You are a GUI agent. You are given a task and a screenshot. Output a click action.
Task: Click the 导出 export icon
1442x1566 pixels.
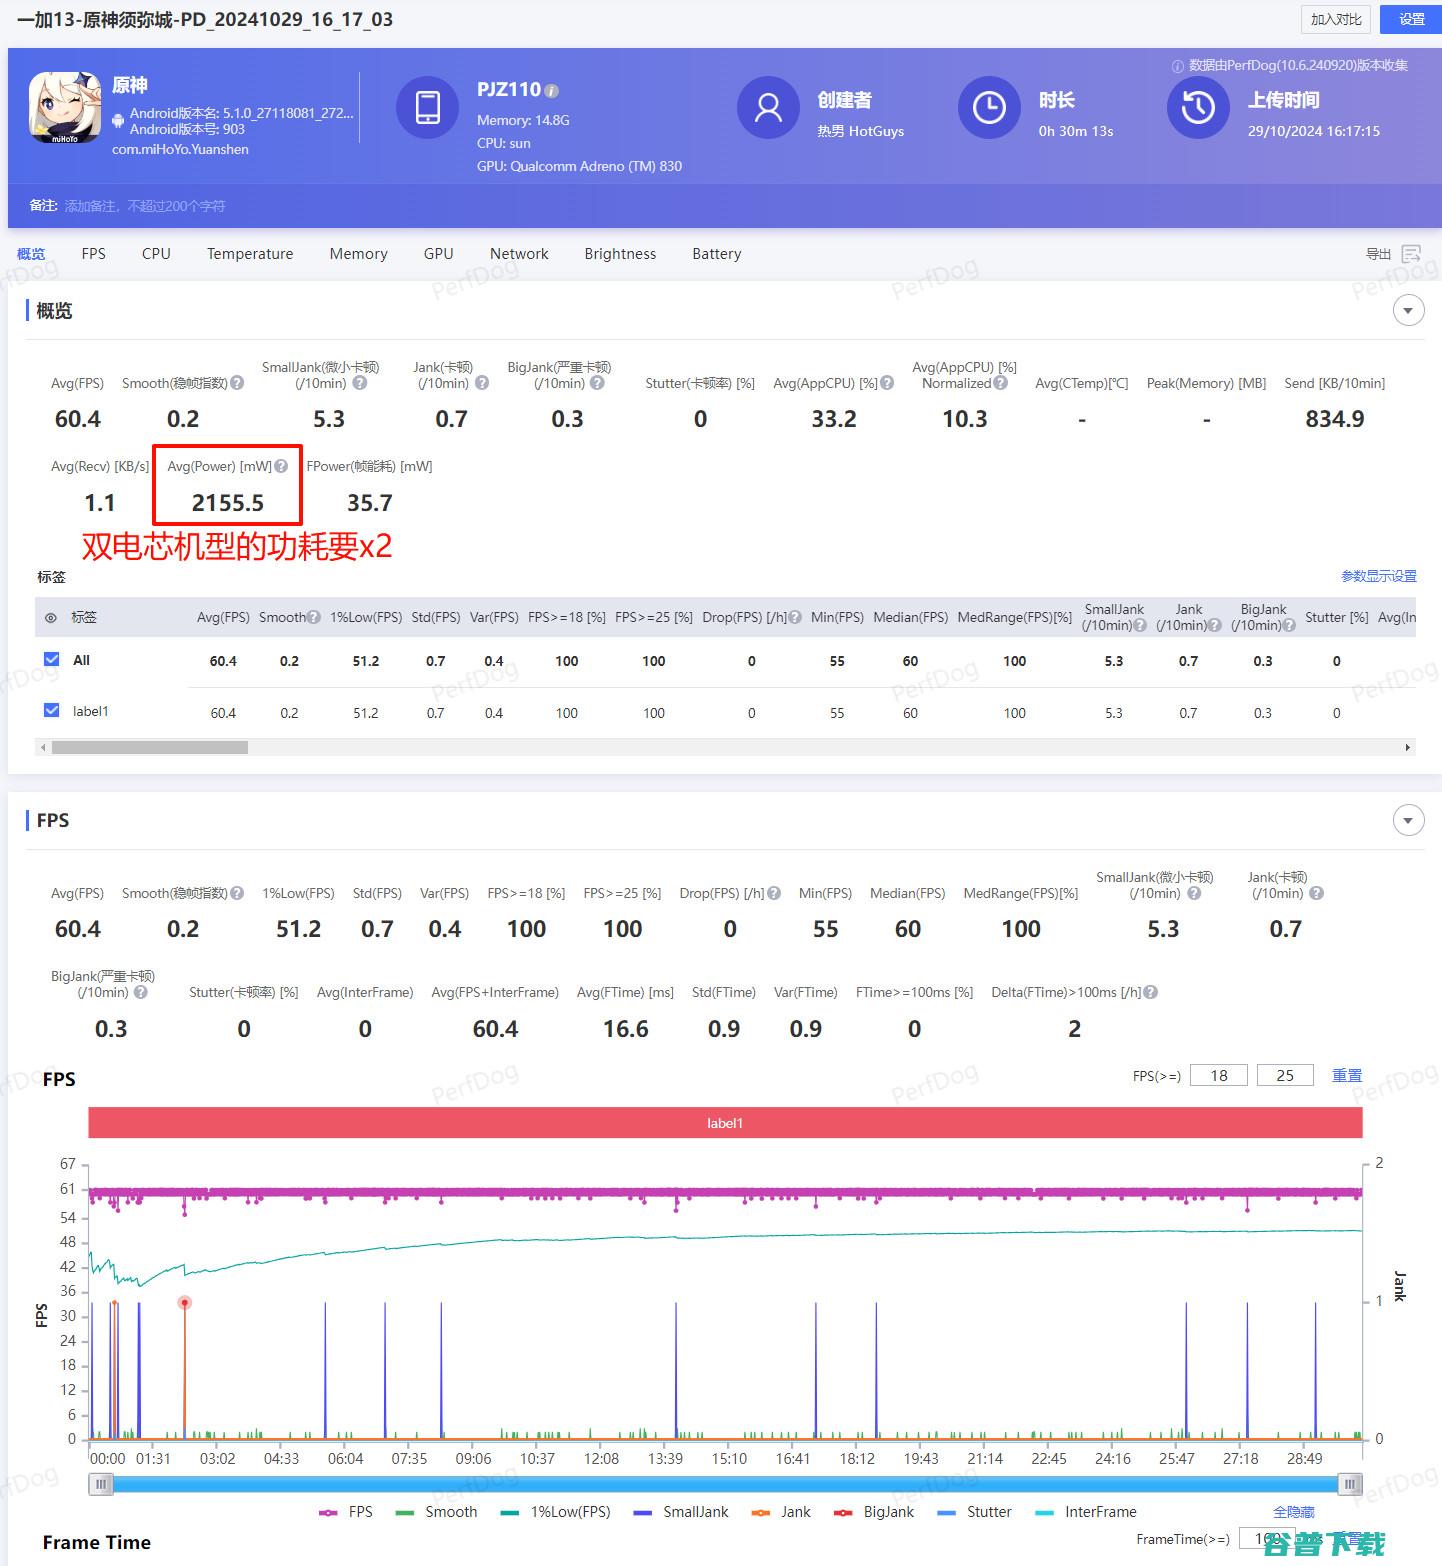click(x=1412, y=253)
